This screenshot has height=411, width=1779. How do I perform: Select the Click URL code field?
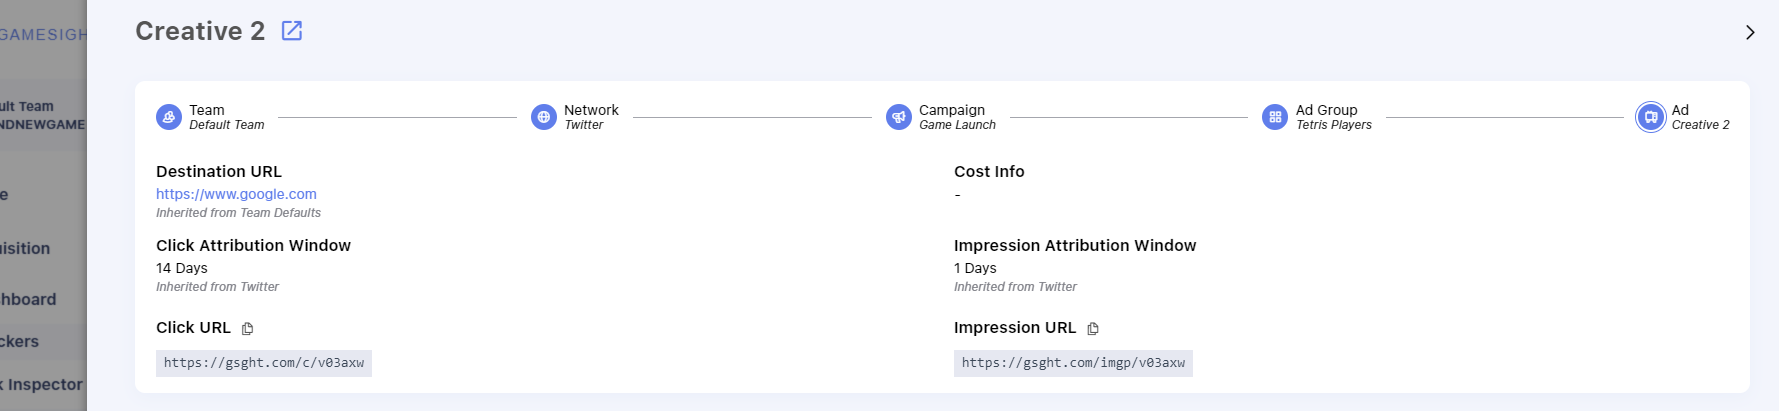tap(264, 363)
